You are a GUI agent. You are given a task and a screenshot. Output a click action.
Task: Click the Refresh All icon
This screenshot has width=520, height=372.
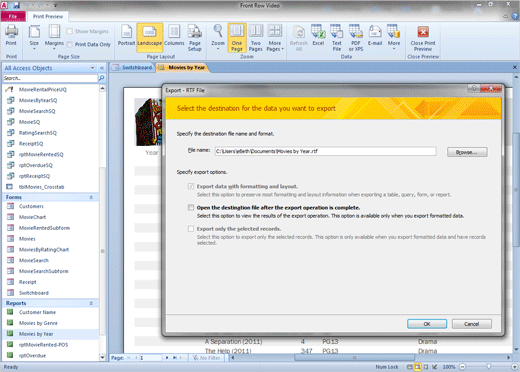click(299, 38)
